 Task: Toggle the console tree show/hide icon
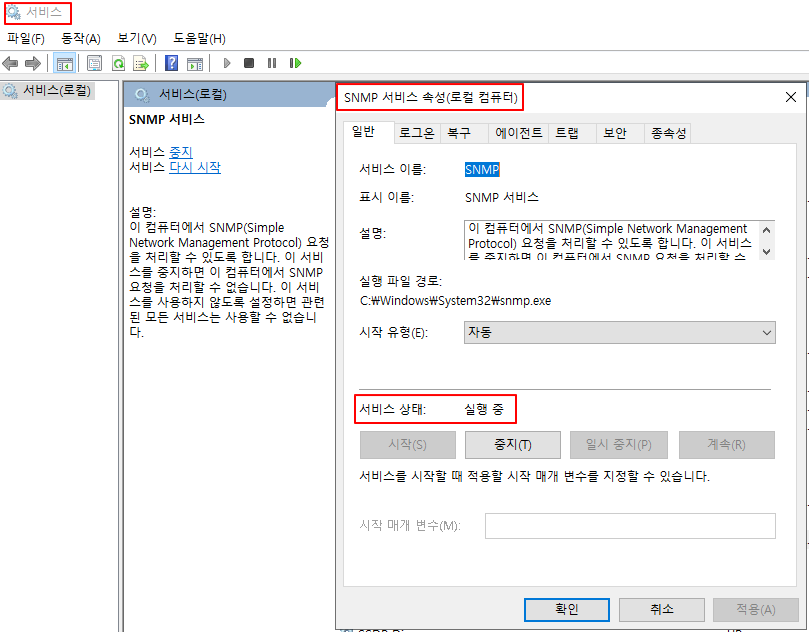(x=65, y=63)
